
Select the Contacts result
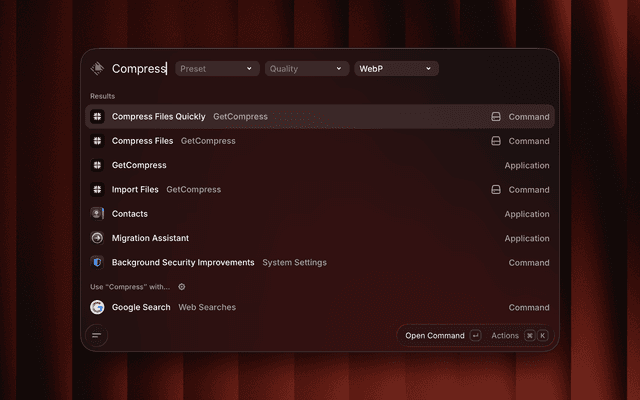(x=320, y=213)
